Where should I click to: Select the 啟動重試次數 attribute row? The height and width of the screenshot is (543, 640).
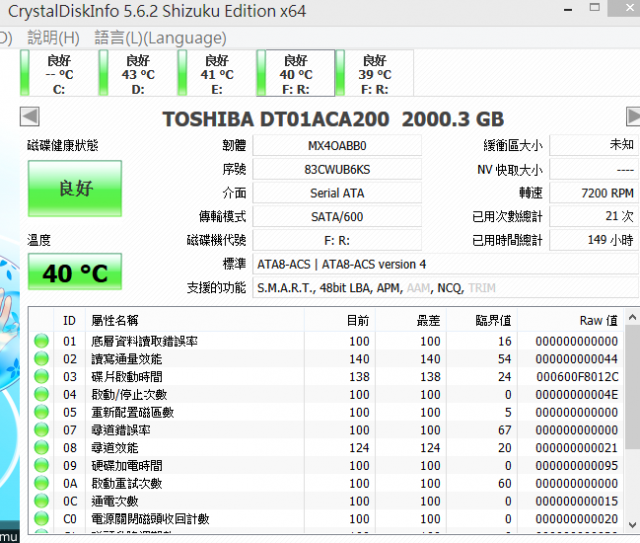click(x=327, y=483)
